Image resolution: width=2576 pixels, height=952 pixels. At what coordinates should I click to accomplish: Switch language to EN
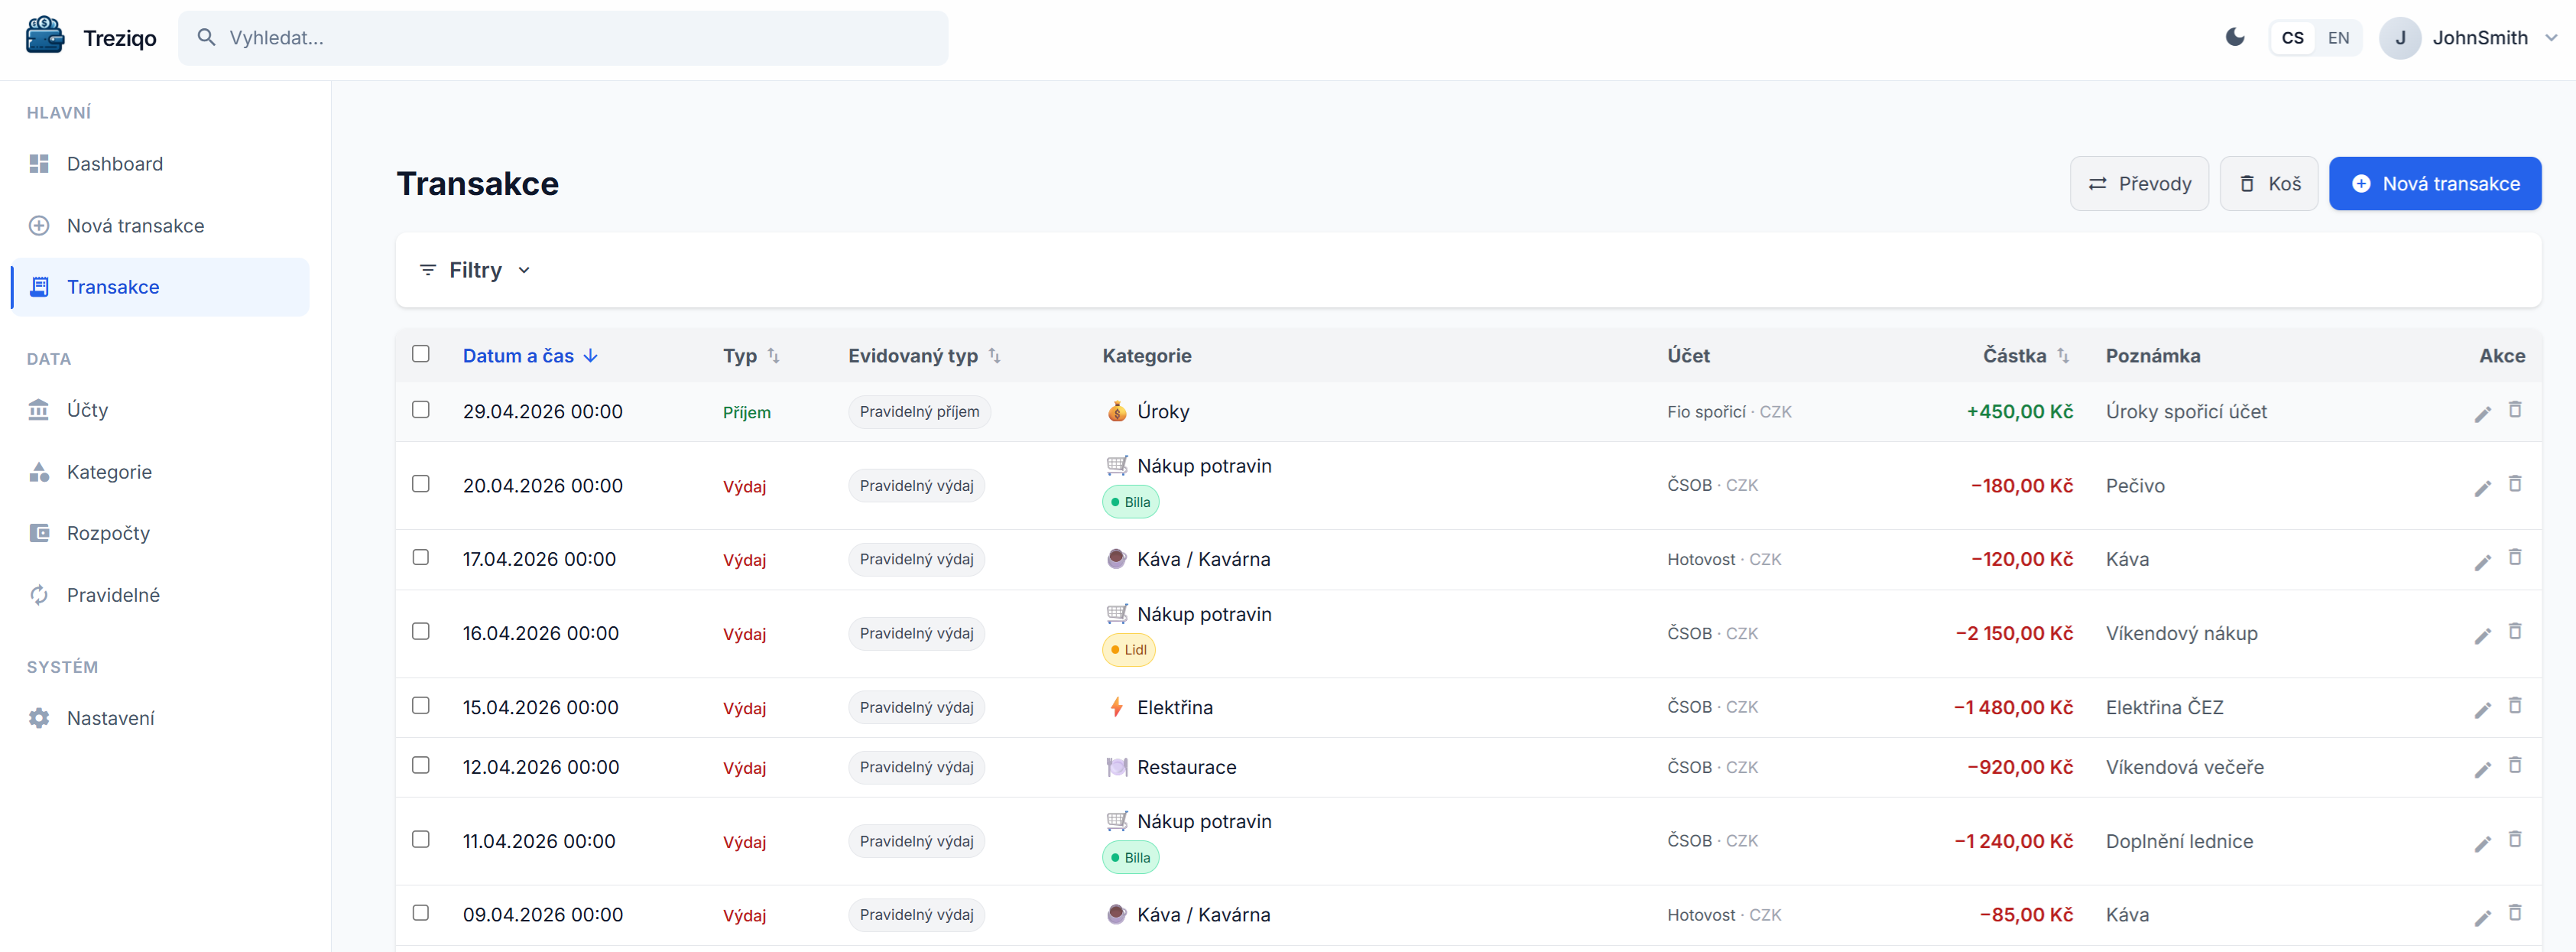click(2337, 38)
